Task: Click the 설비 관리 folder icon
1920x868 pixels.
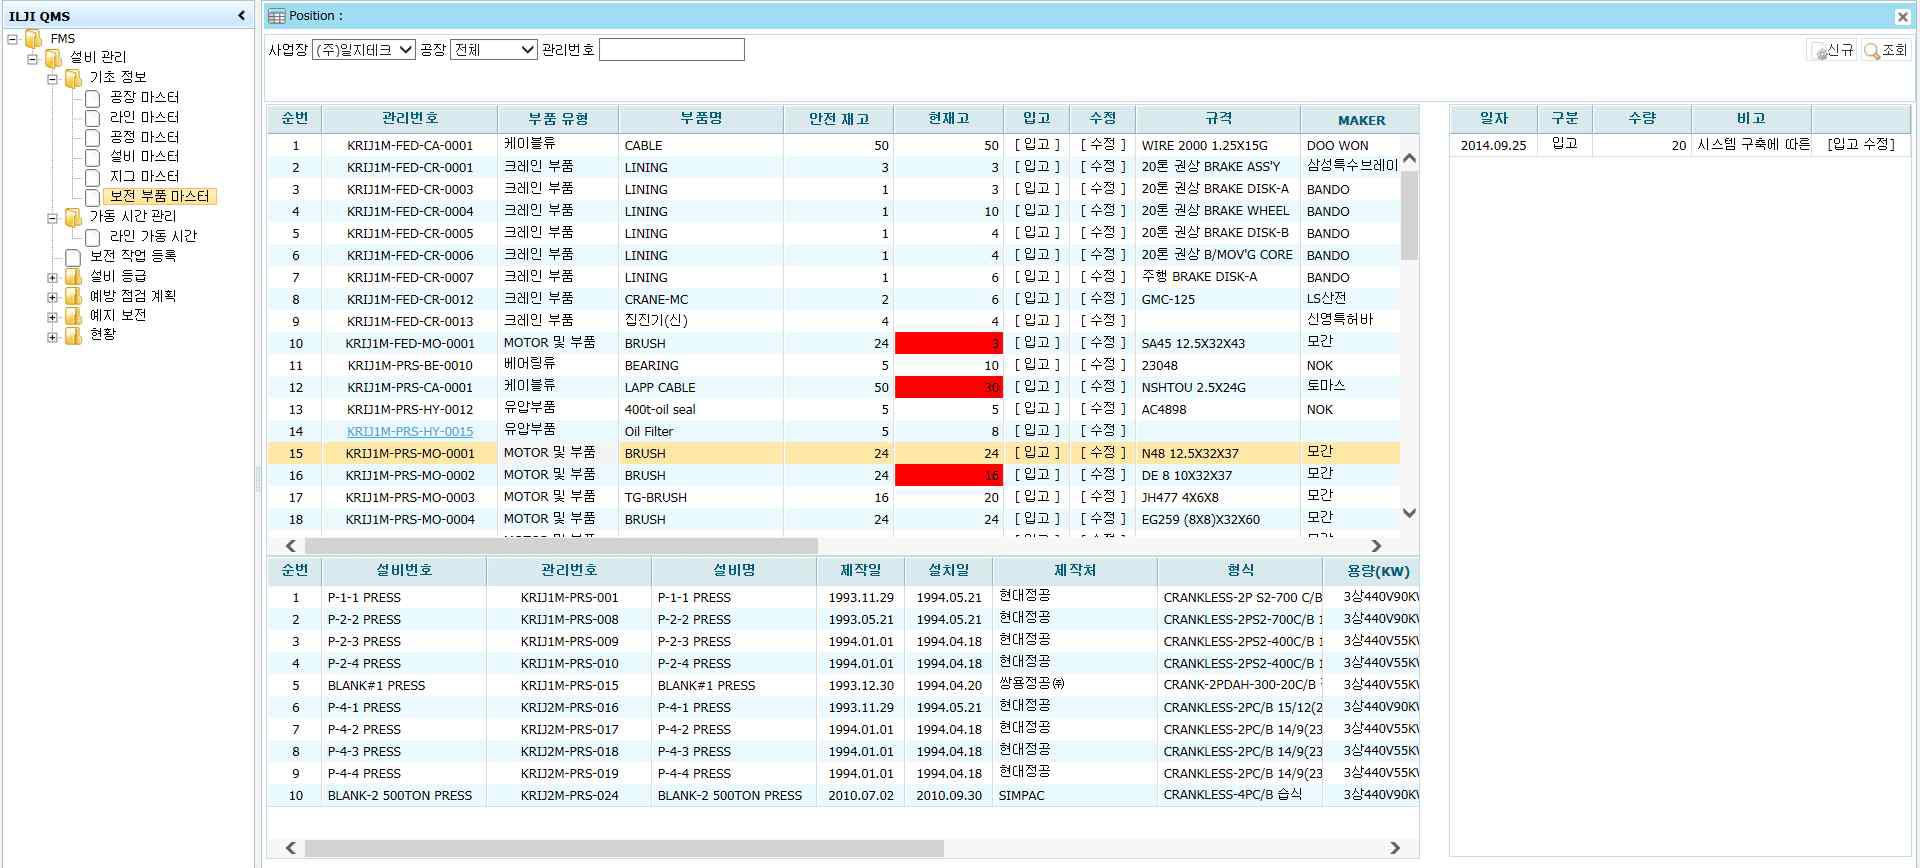Action: (x=53, y=58)
